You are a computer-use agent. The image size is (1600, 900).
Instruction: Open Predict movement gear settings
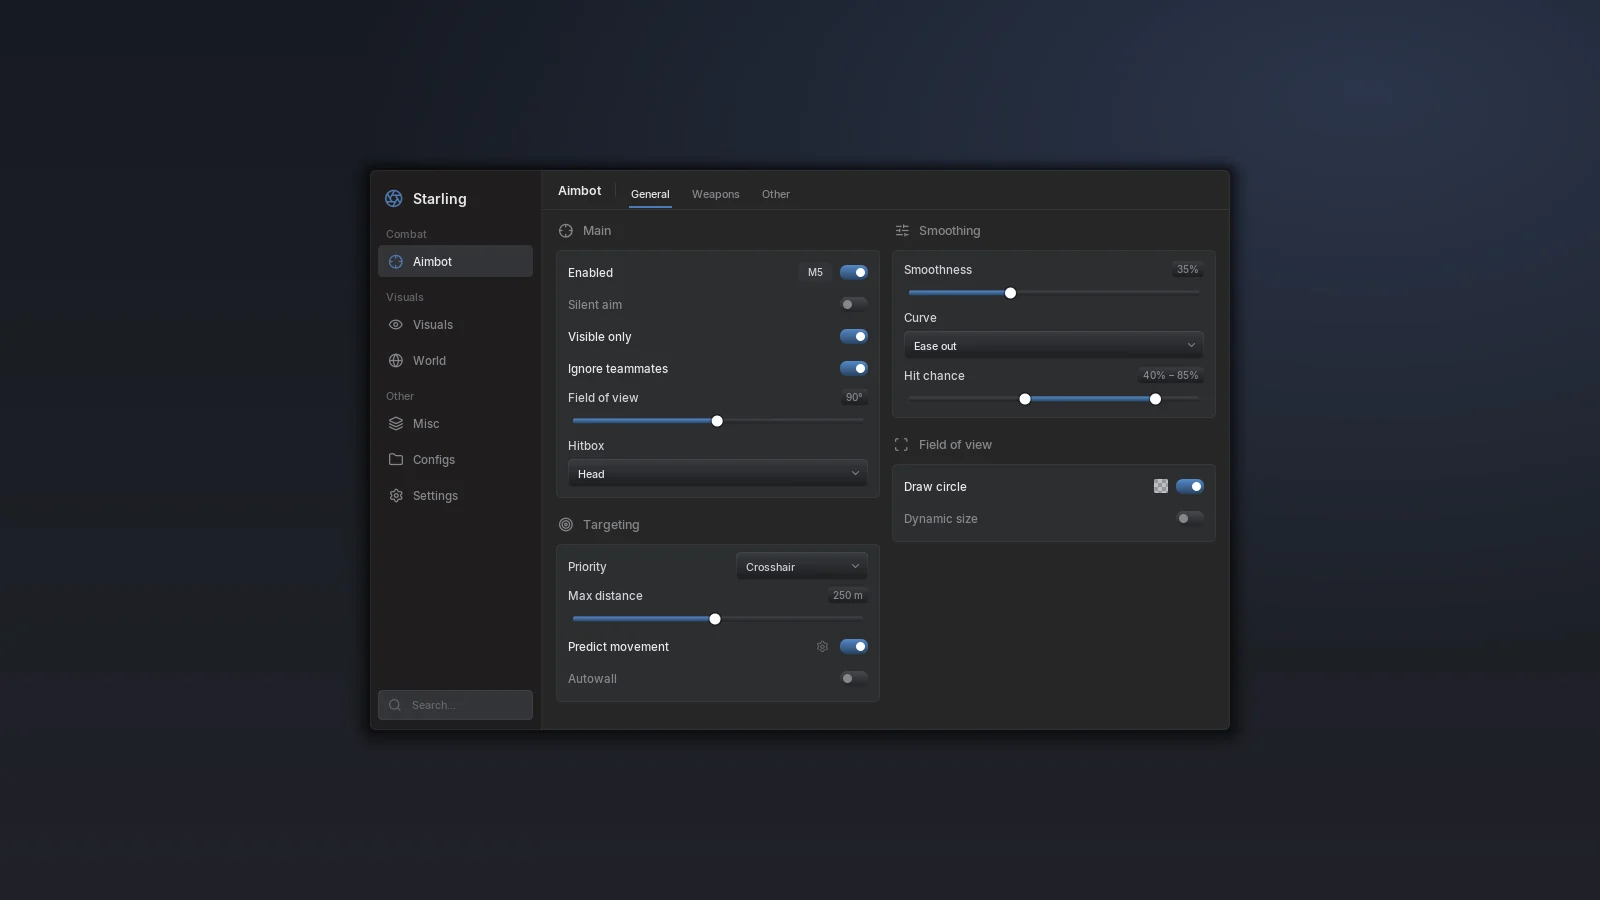(822, 647)
